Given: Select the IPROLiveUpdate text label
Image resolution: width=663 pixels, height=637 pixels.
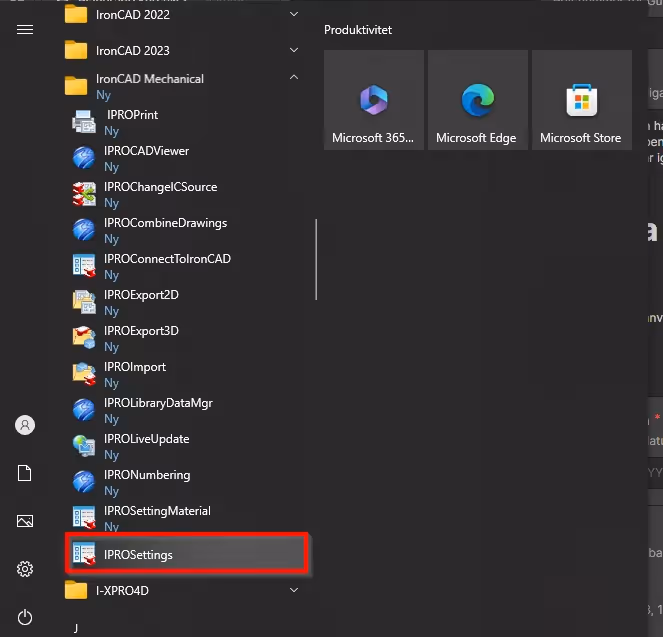Looking at the screenshot, I should click(x=146, y=439).
